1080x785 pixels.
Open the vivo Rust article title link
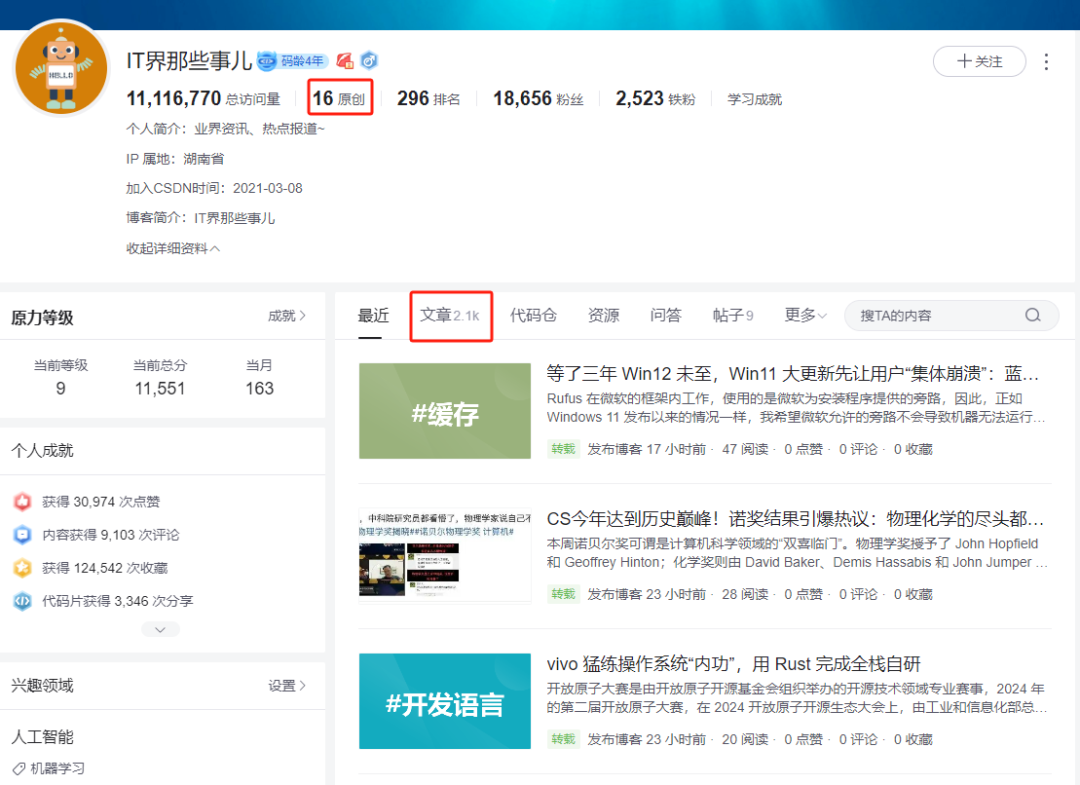(x=734, y=664)
